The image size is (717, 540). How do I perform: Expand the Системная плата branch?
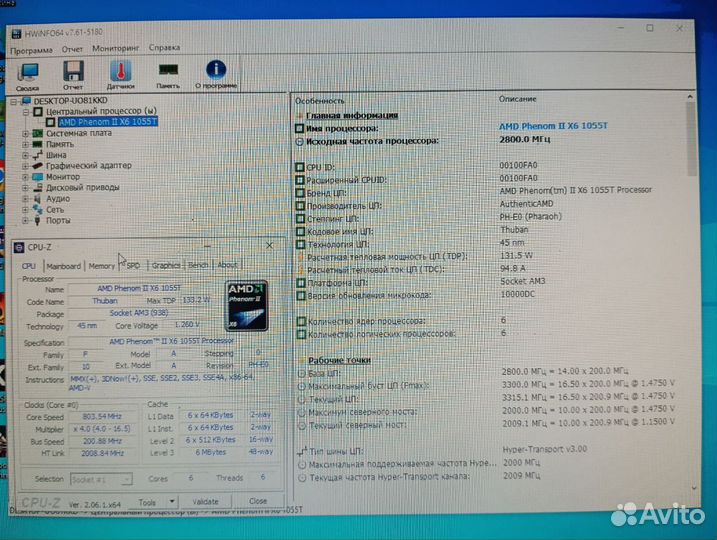(x=26, y=134)
